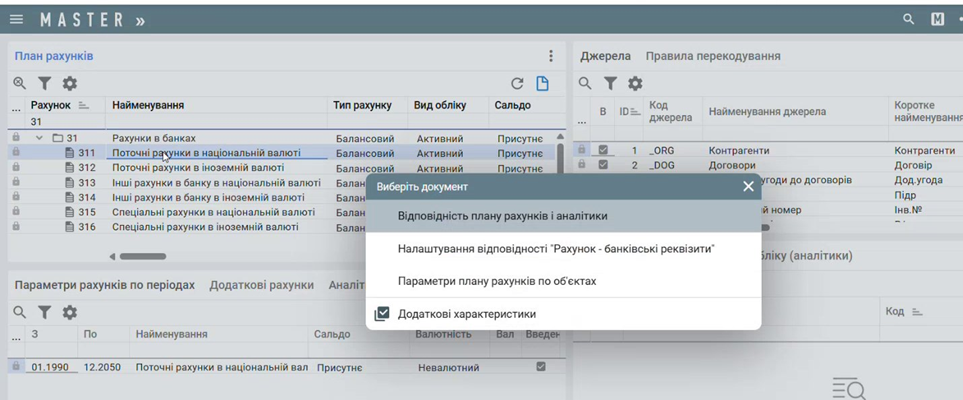Open settings gear in План рахунків toolbar

(69, 84)
